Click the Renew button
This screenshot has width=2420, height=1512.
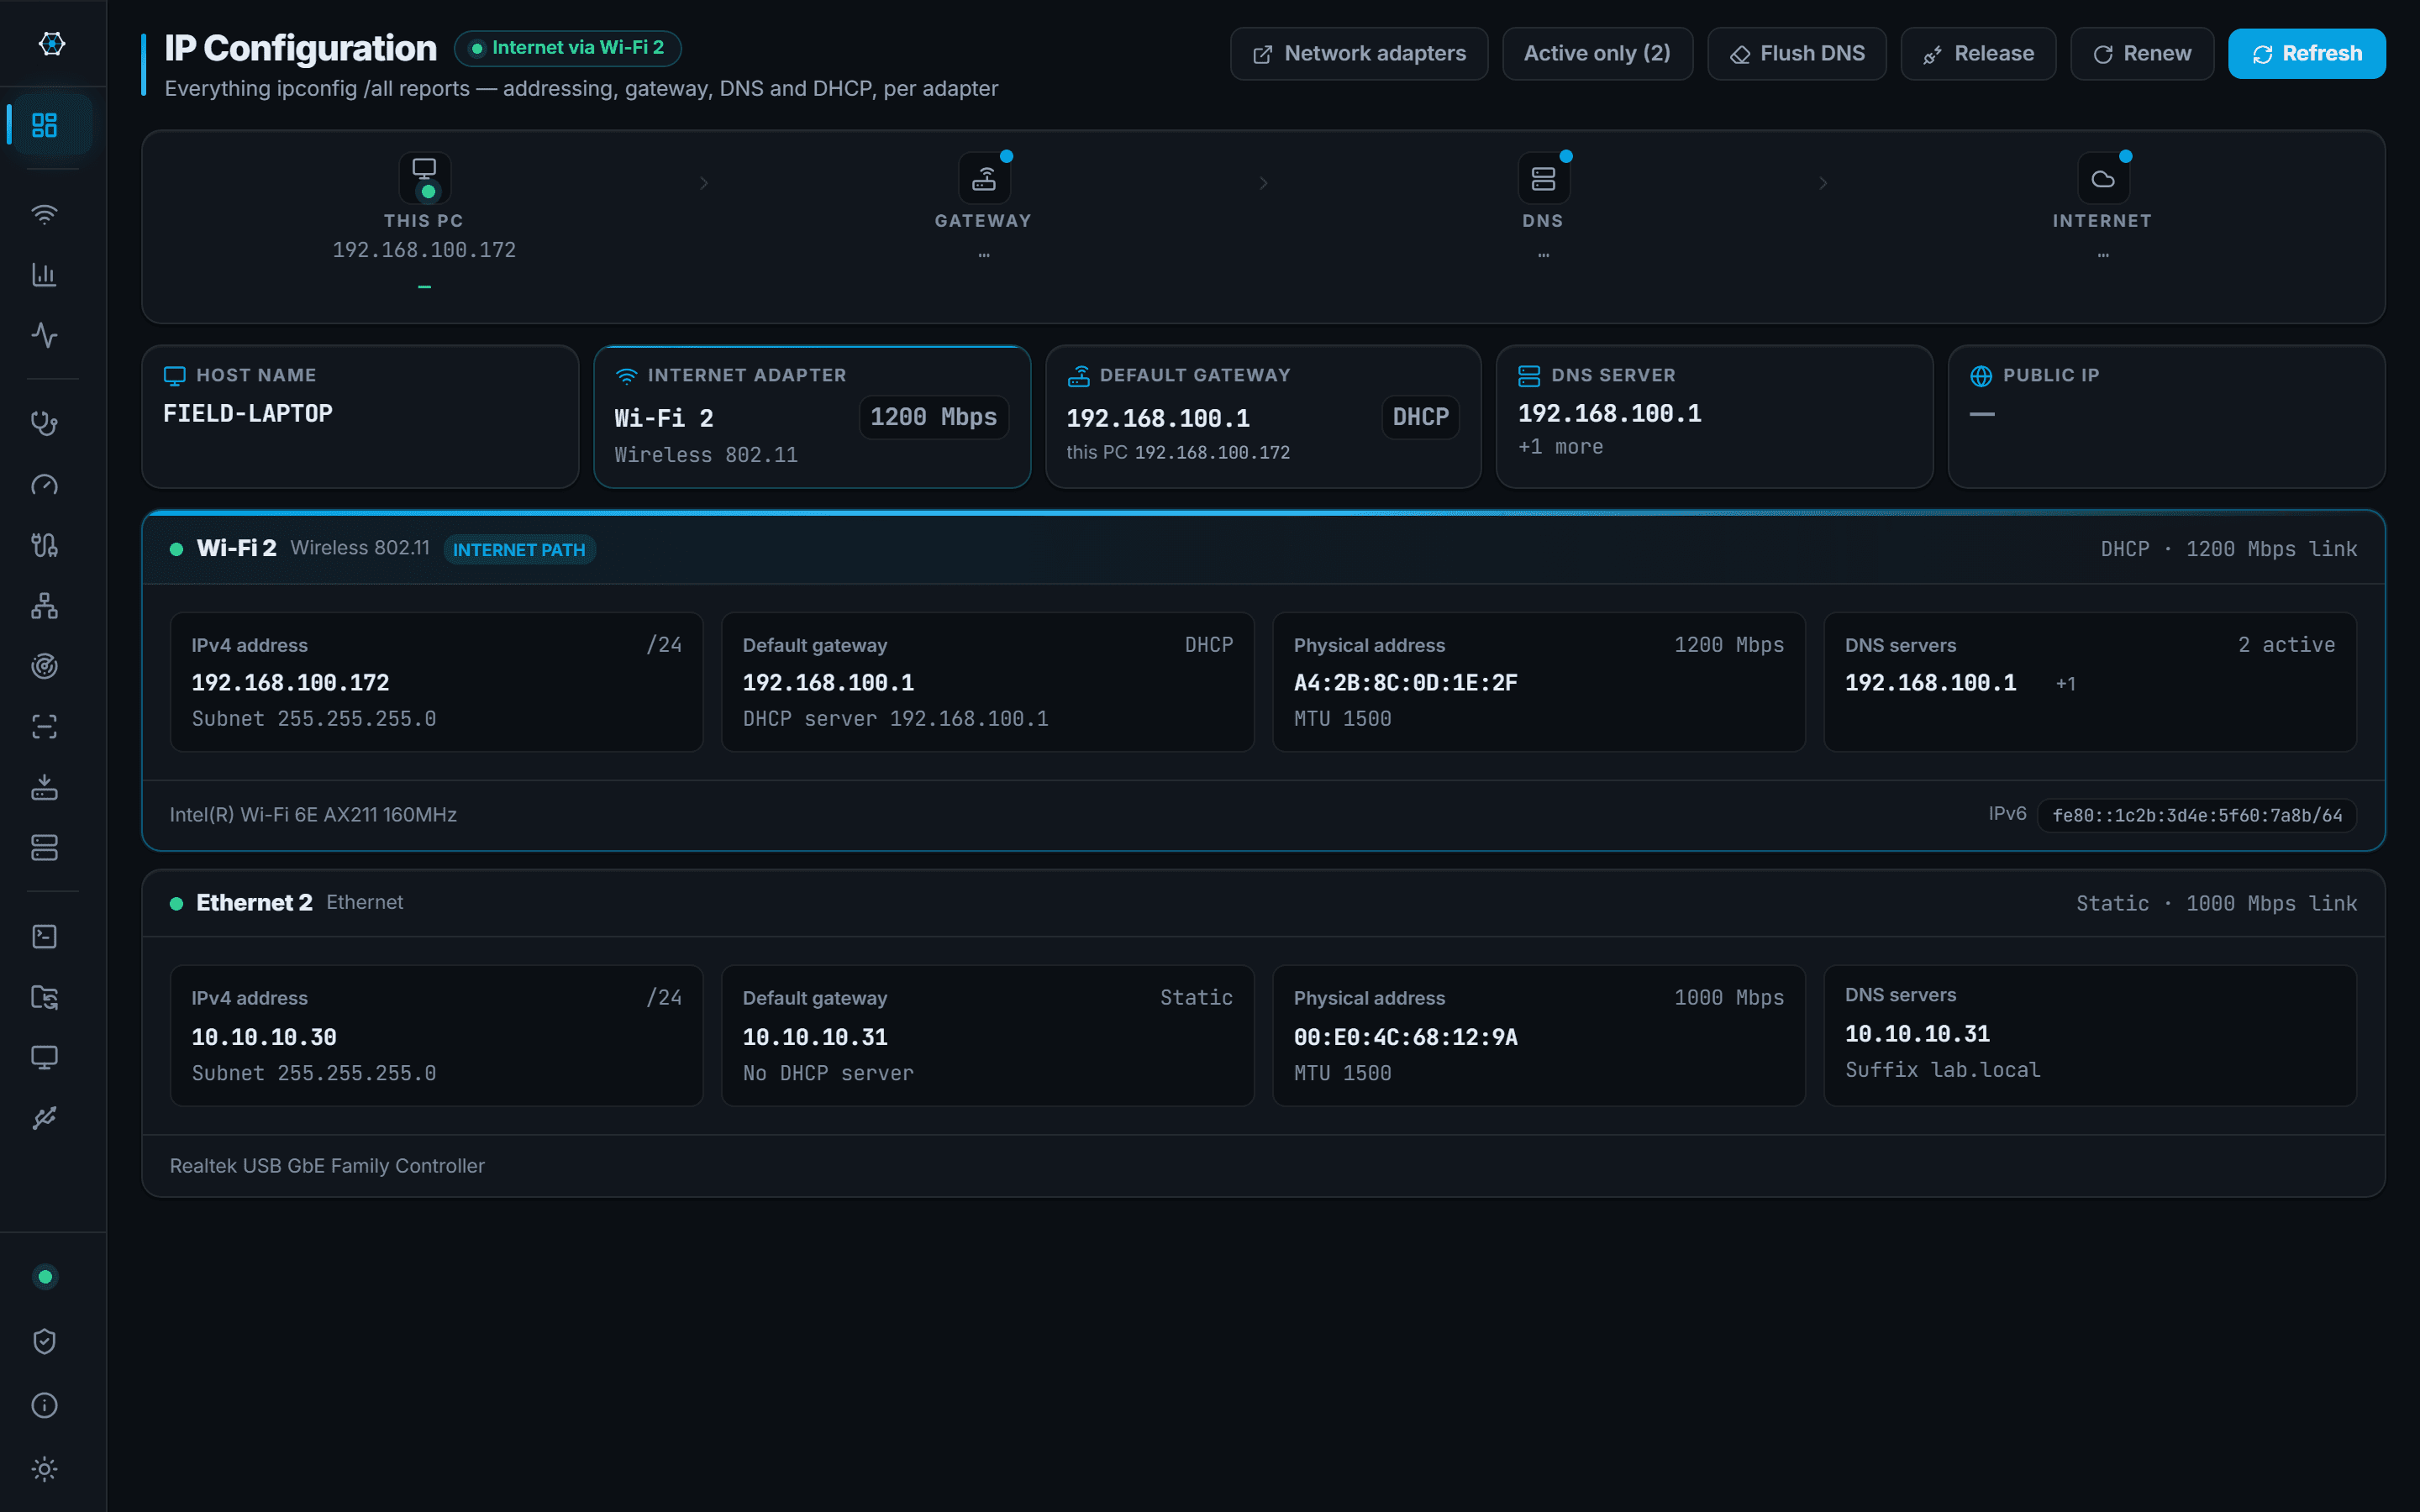point(2142,53)
